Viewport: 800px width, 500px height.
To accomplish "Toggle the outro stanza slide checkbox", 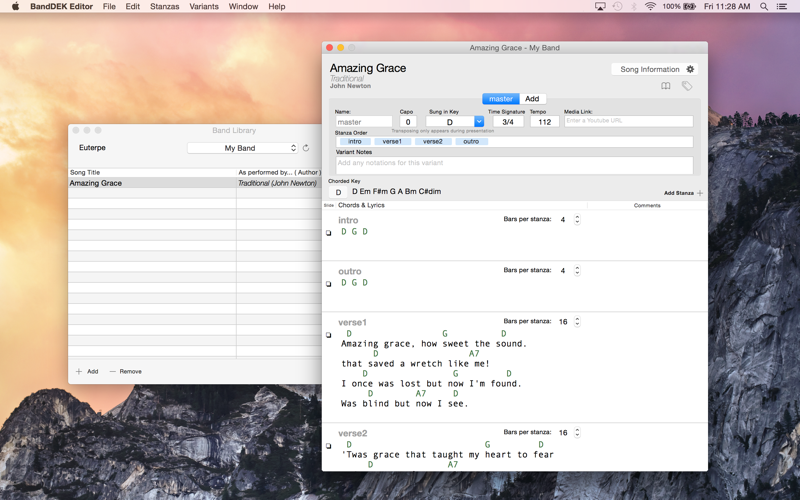I will click(x=329, y=284).
